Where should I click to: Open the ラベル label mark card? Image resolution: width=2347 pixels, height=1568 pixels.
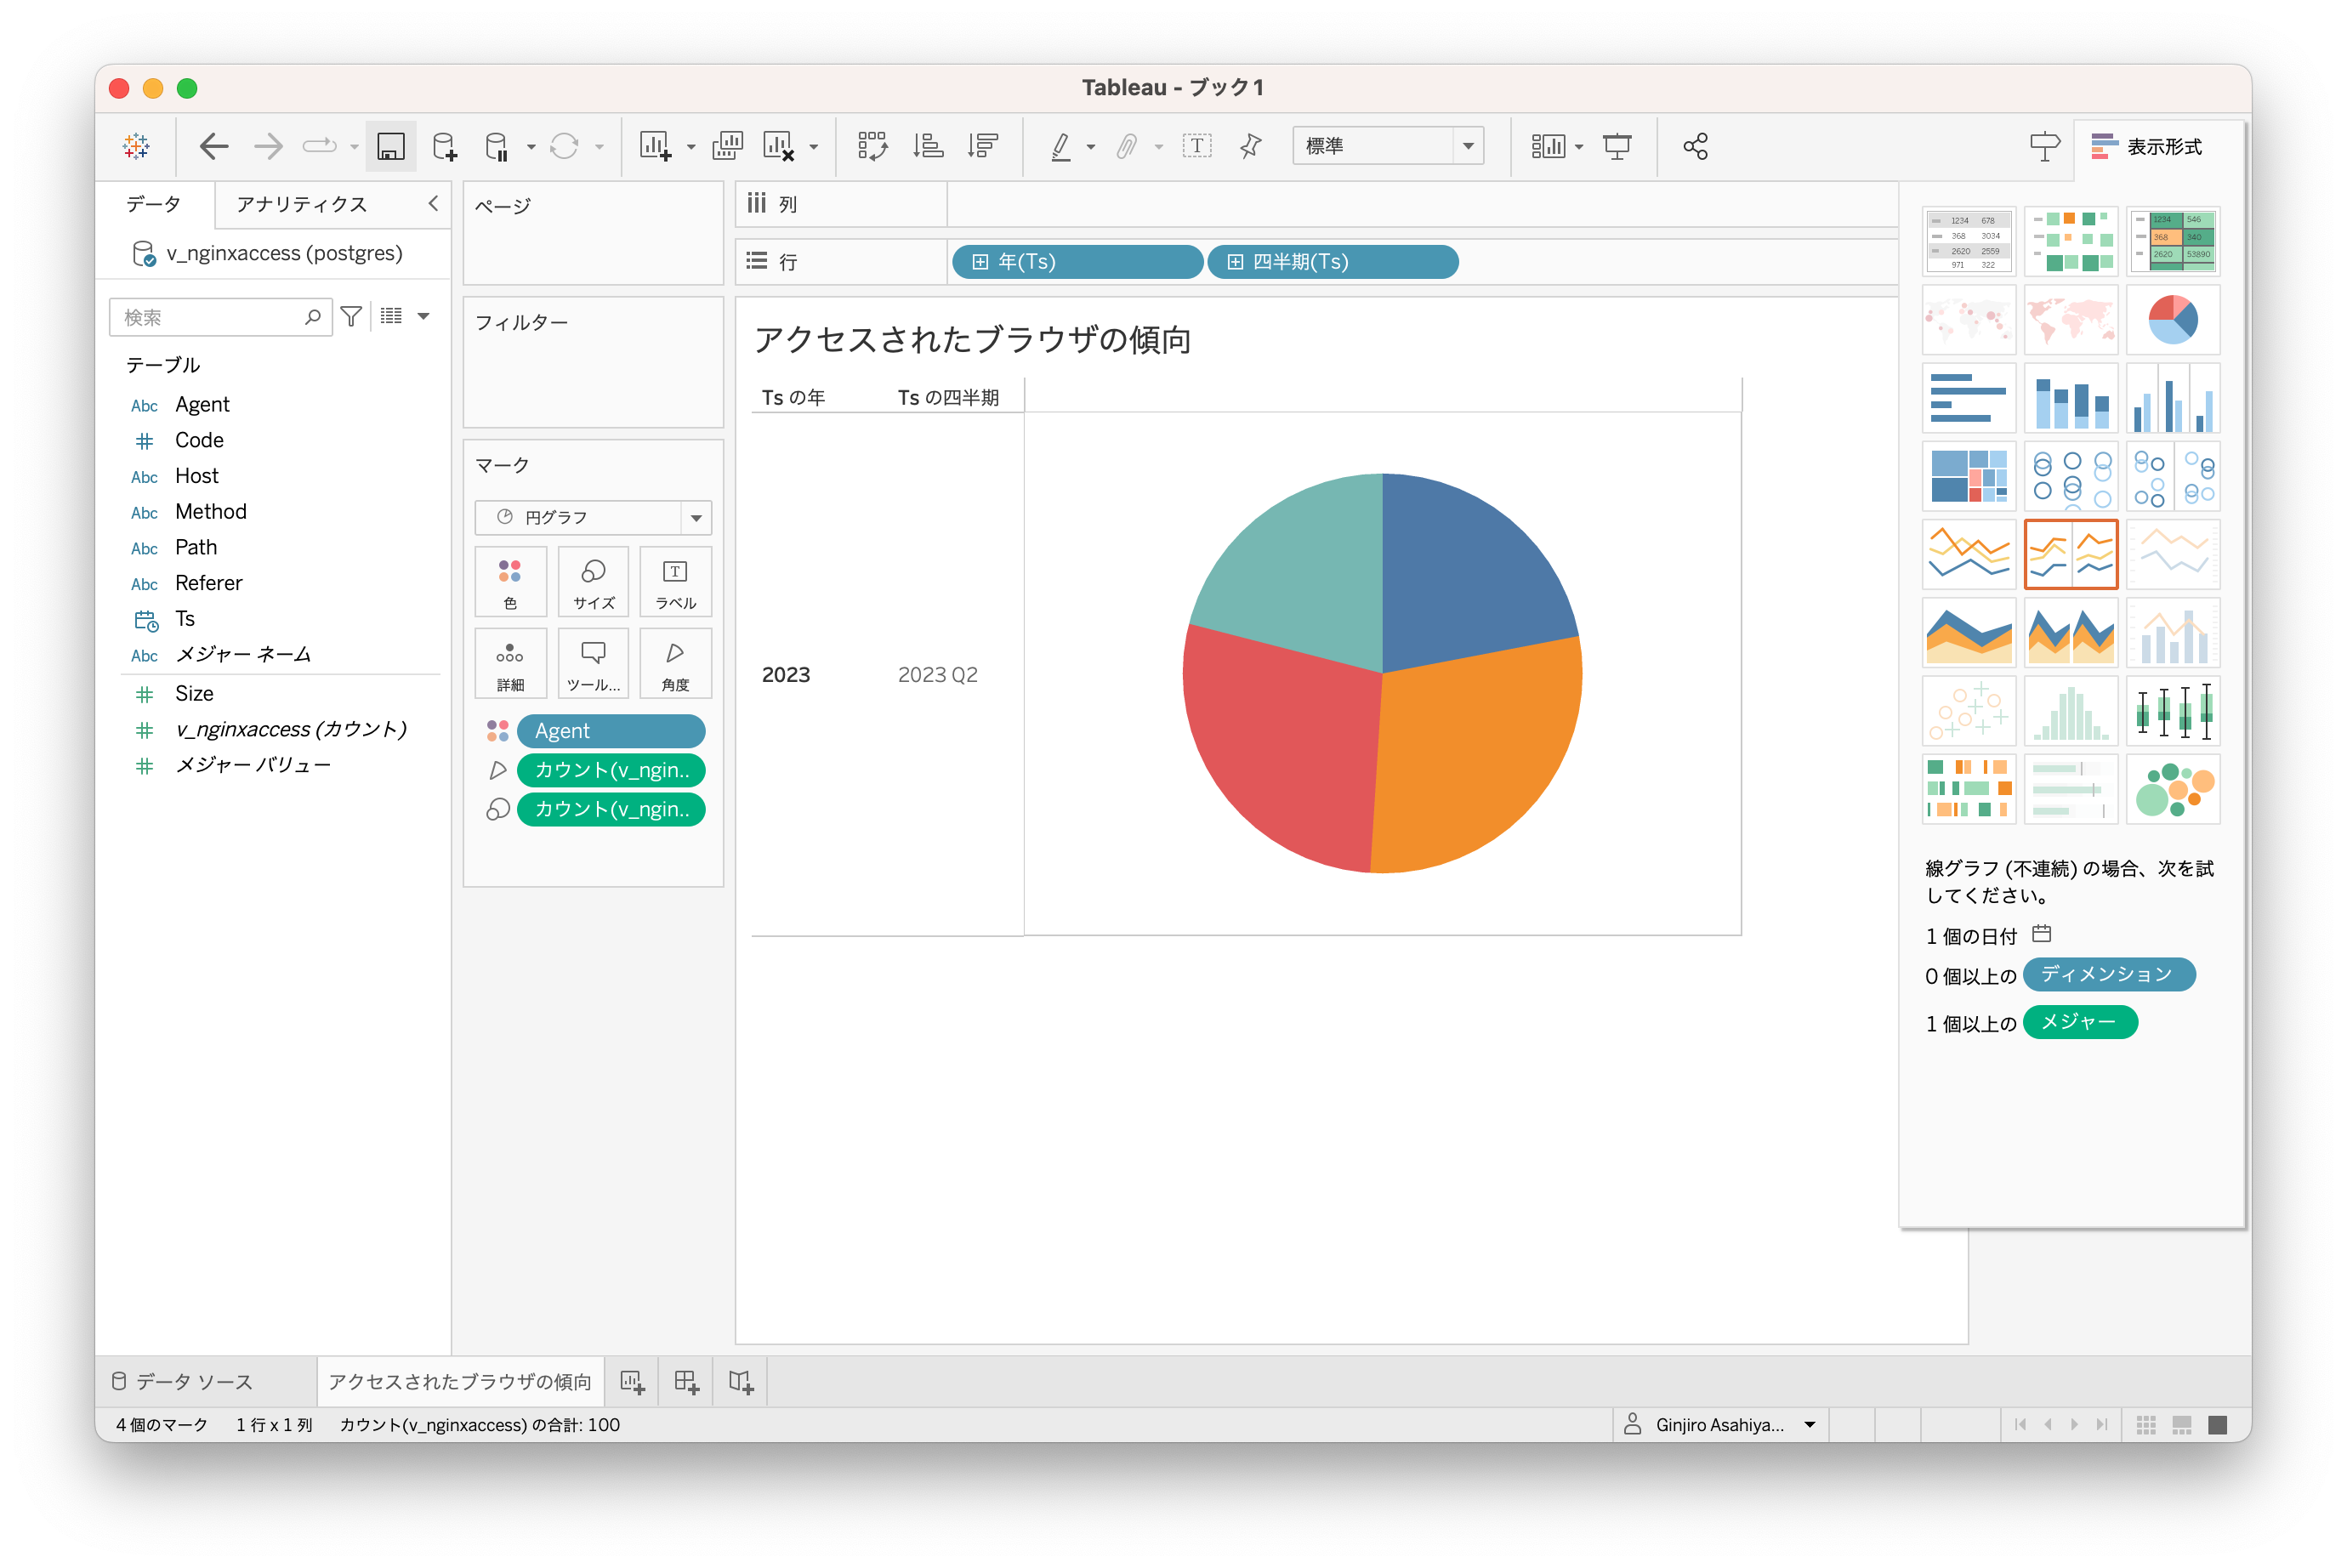click(675, 583)
